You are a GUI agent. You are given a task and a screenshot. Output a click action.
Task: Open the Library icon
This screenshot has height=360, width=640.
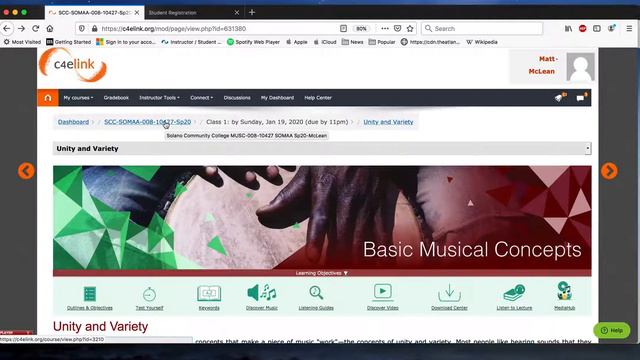coord(568,29)
